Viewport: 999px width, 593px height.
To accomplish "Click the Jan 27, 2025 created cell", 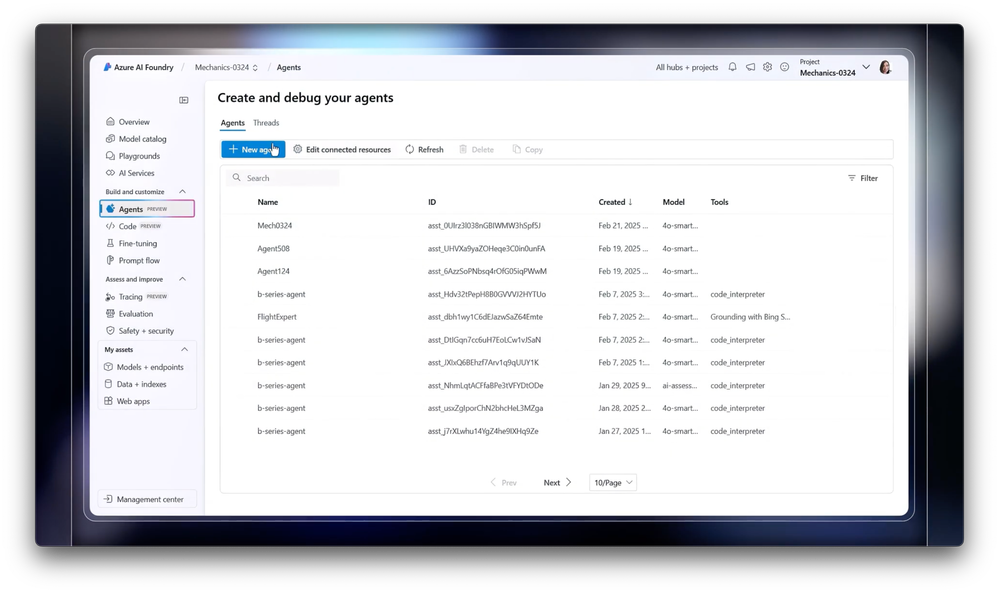I will (x=624, y=431).
